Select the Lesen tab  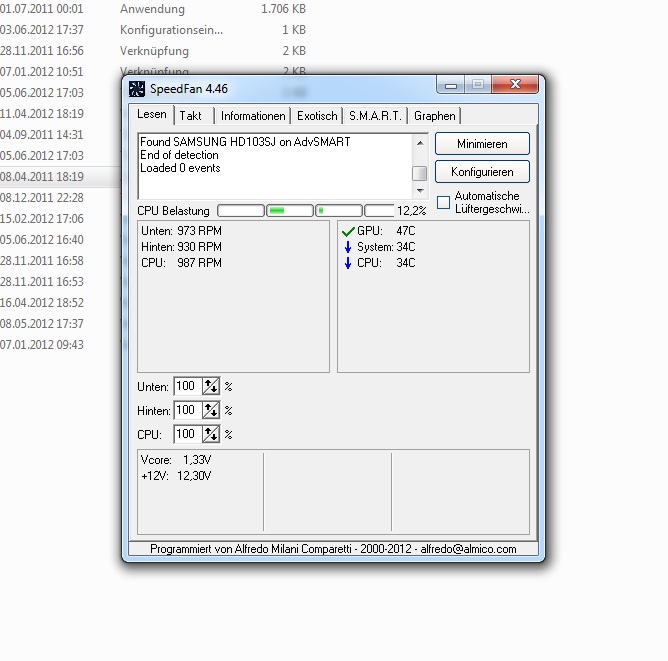[x=152, y=114]
